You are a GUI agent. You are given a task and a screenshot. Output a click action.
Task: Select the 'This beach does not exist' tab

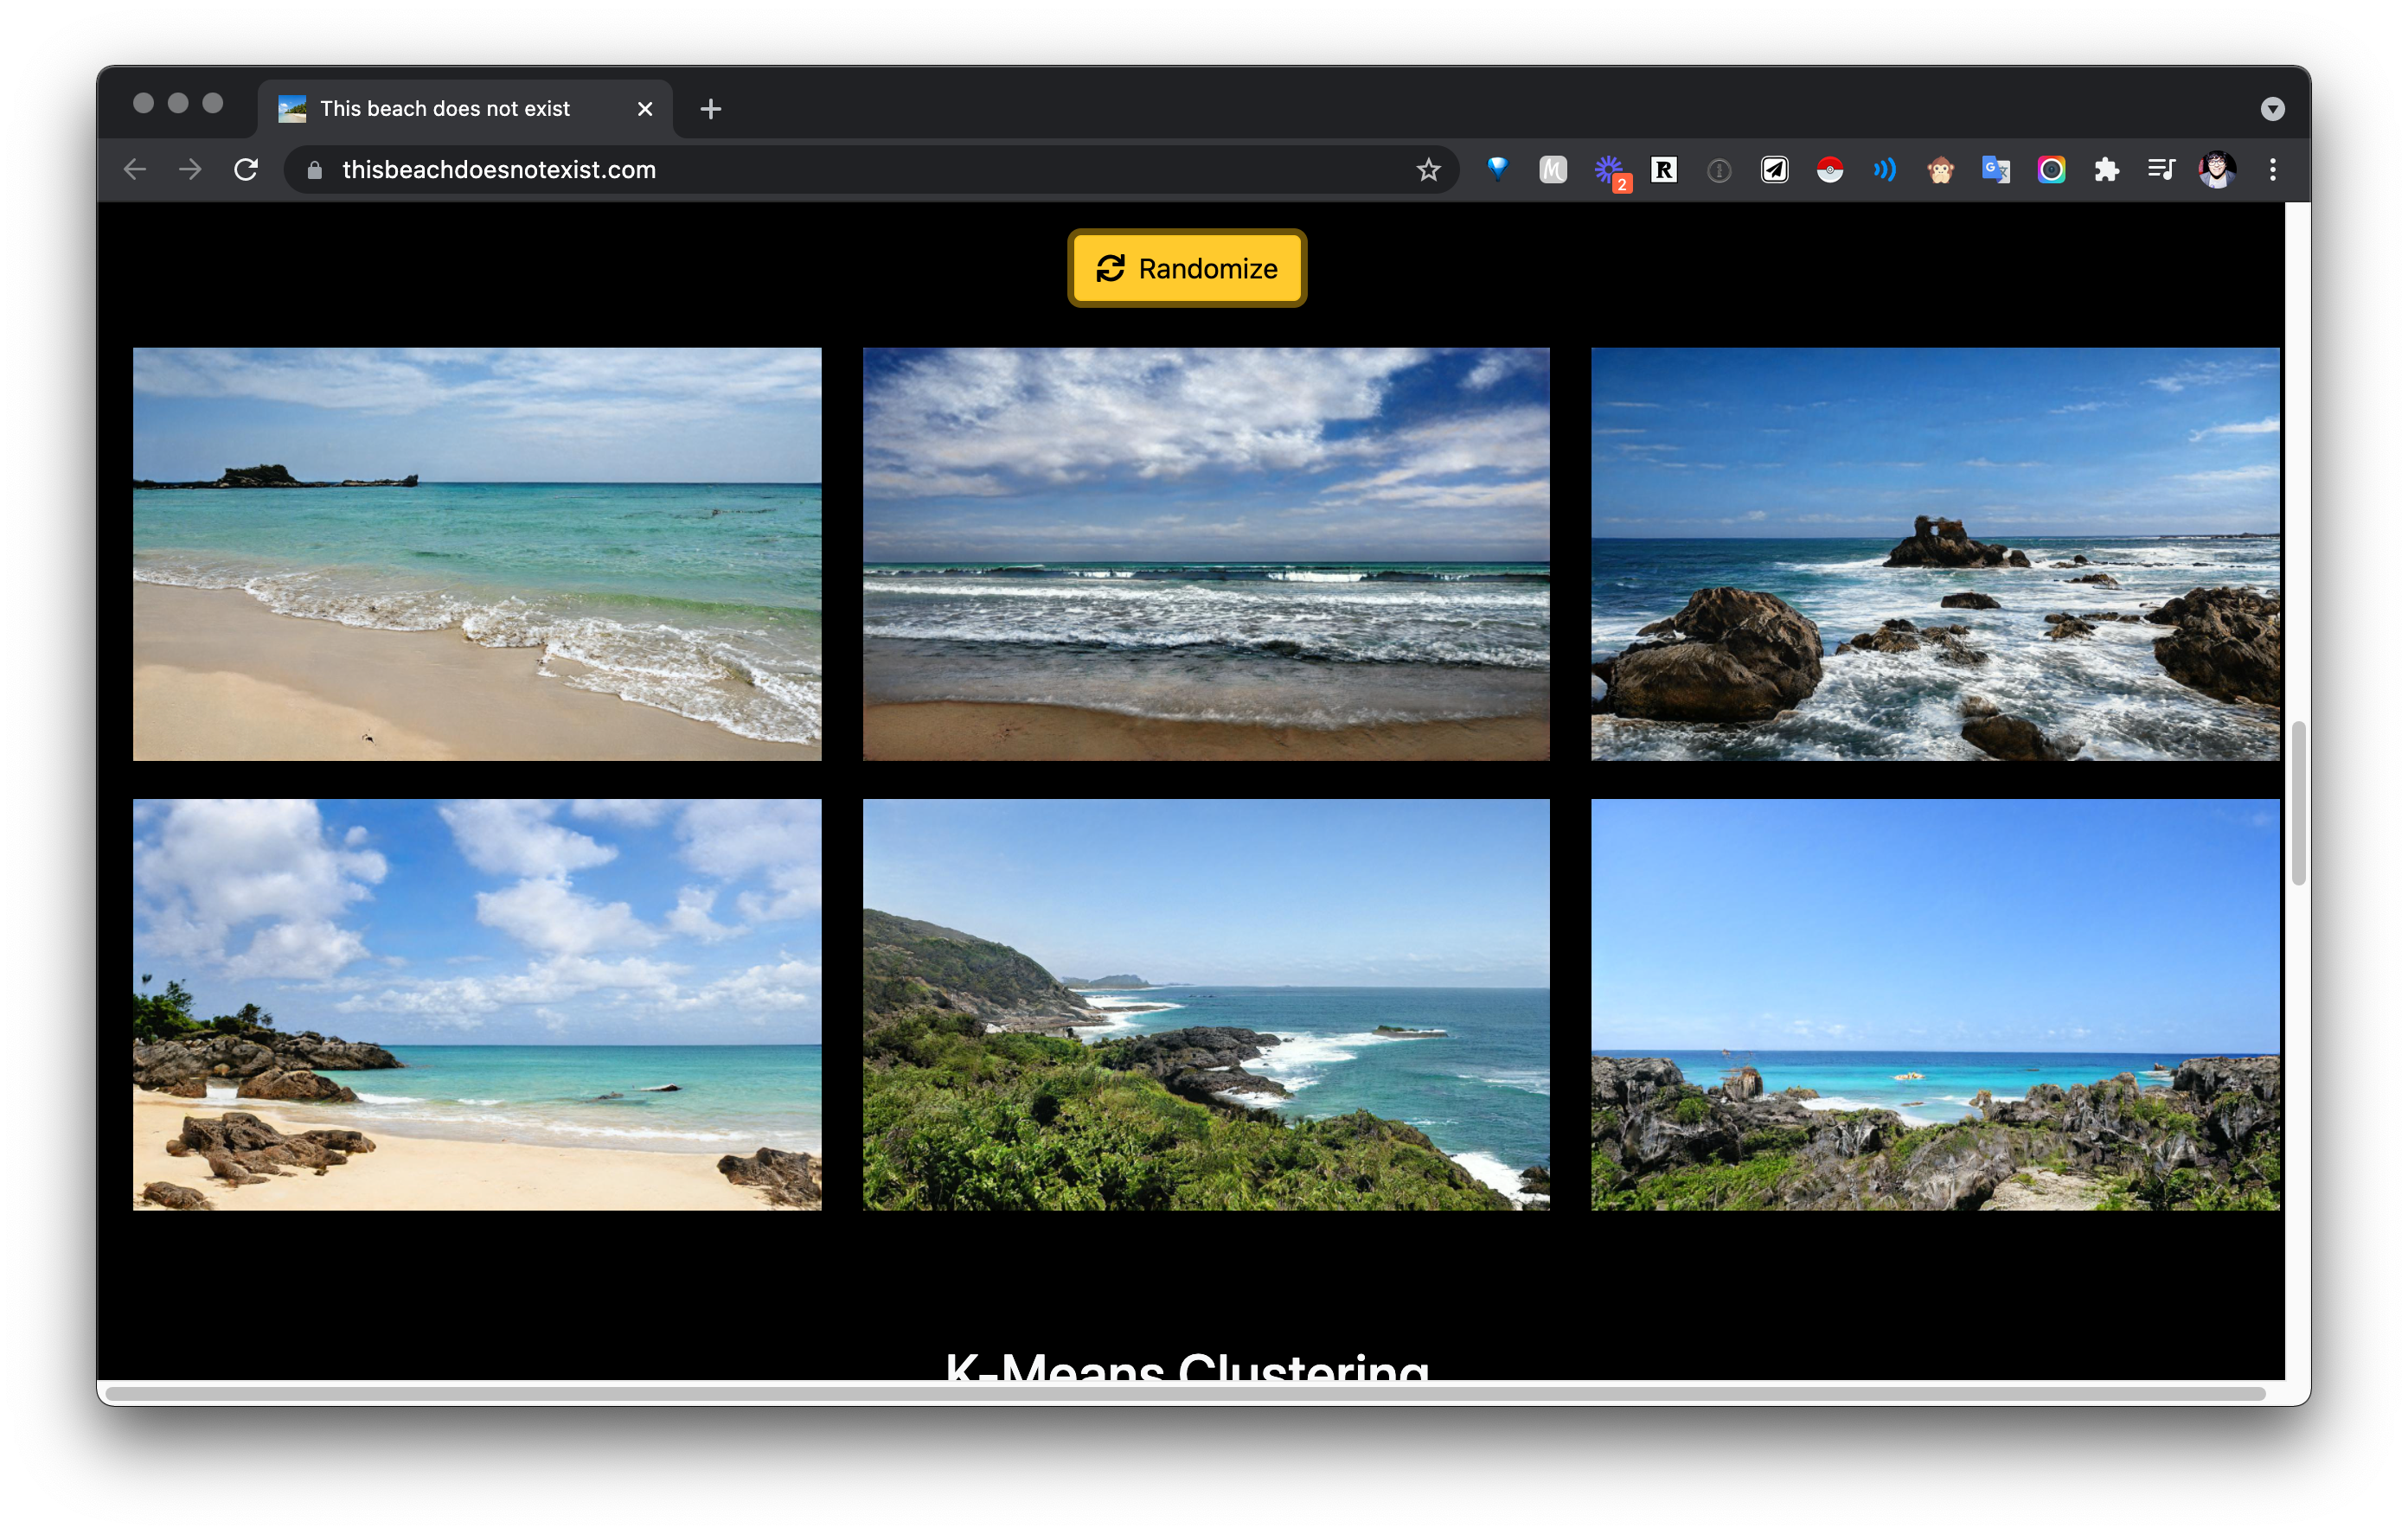point(445,109)
